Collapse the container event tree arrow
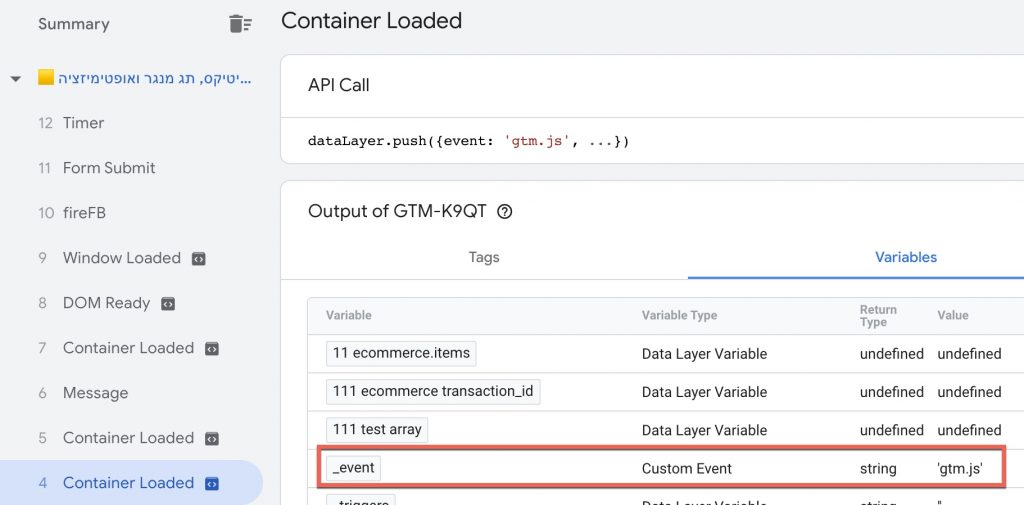1024x505 pixels. [x=16, y=79]
